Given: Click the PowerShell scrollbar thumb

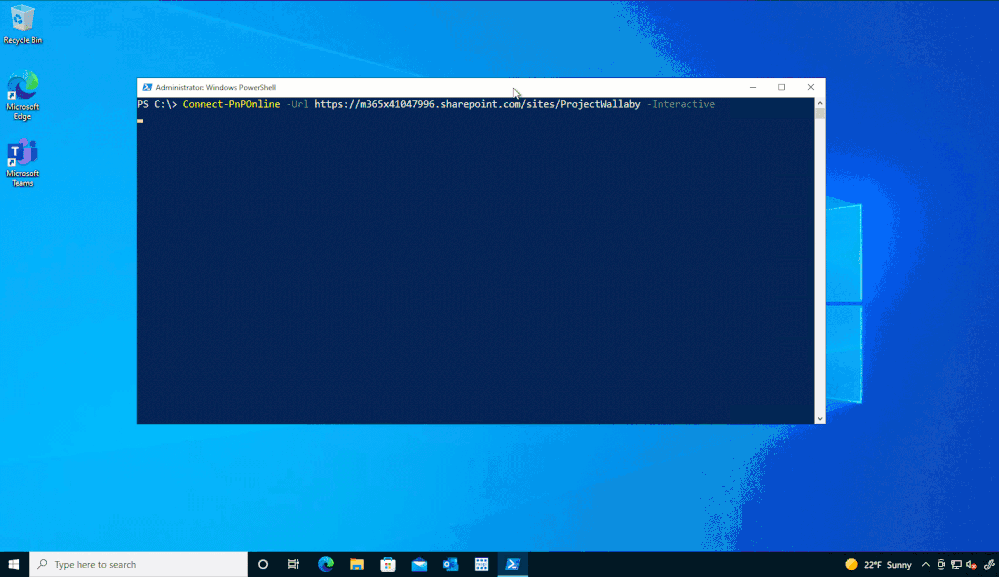Looking at the screenshot, I should (820, 114).
